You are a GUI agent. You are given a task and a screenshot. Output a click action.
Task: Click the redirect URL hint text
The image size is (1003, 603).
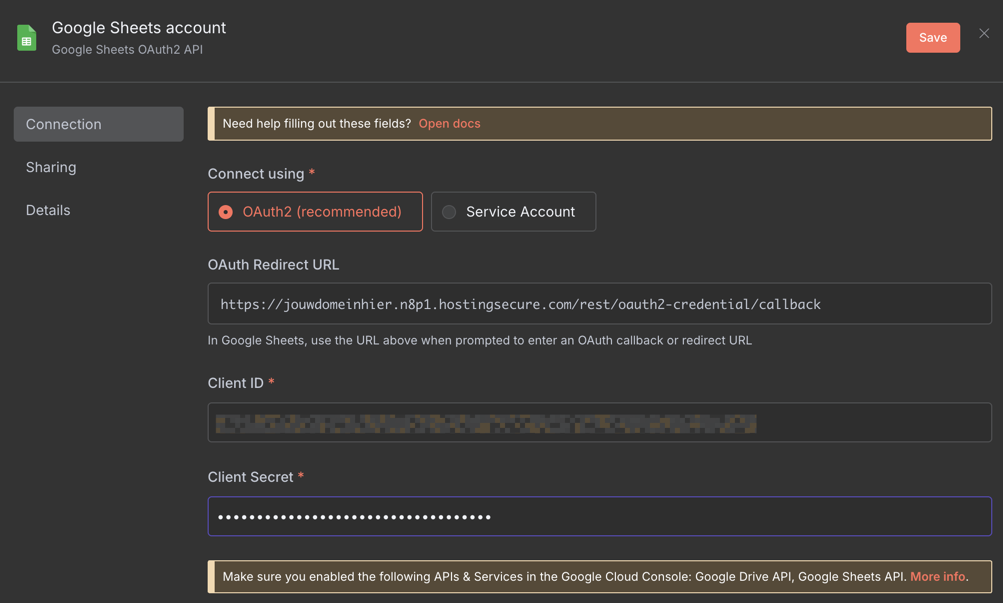click(x=480, y=340)
